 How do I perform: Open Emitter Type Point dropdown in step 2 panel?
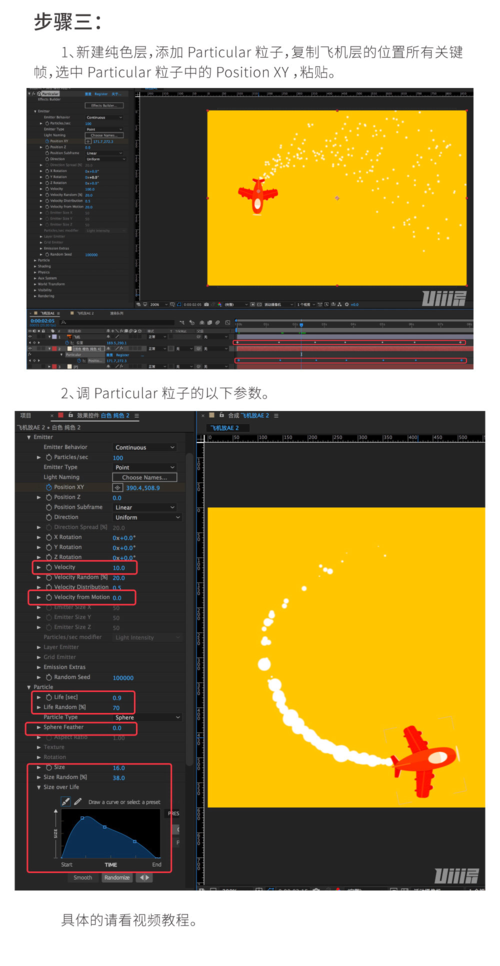point(145,468)
